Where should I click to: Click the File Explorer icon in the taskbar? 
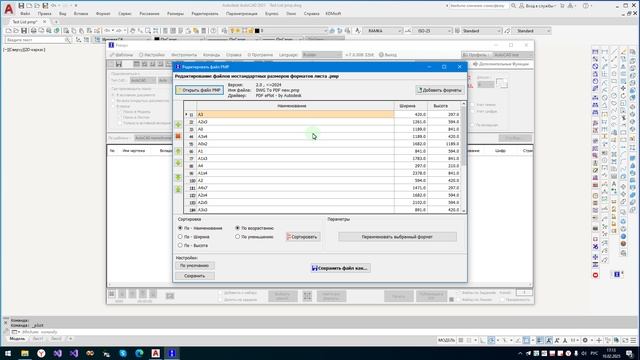coord(25,353)
